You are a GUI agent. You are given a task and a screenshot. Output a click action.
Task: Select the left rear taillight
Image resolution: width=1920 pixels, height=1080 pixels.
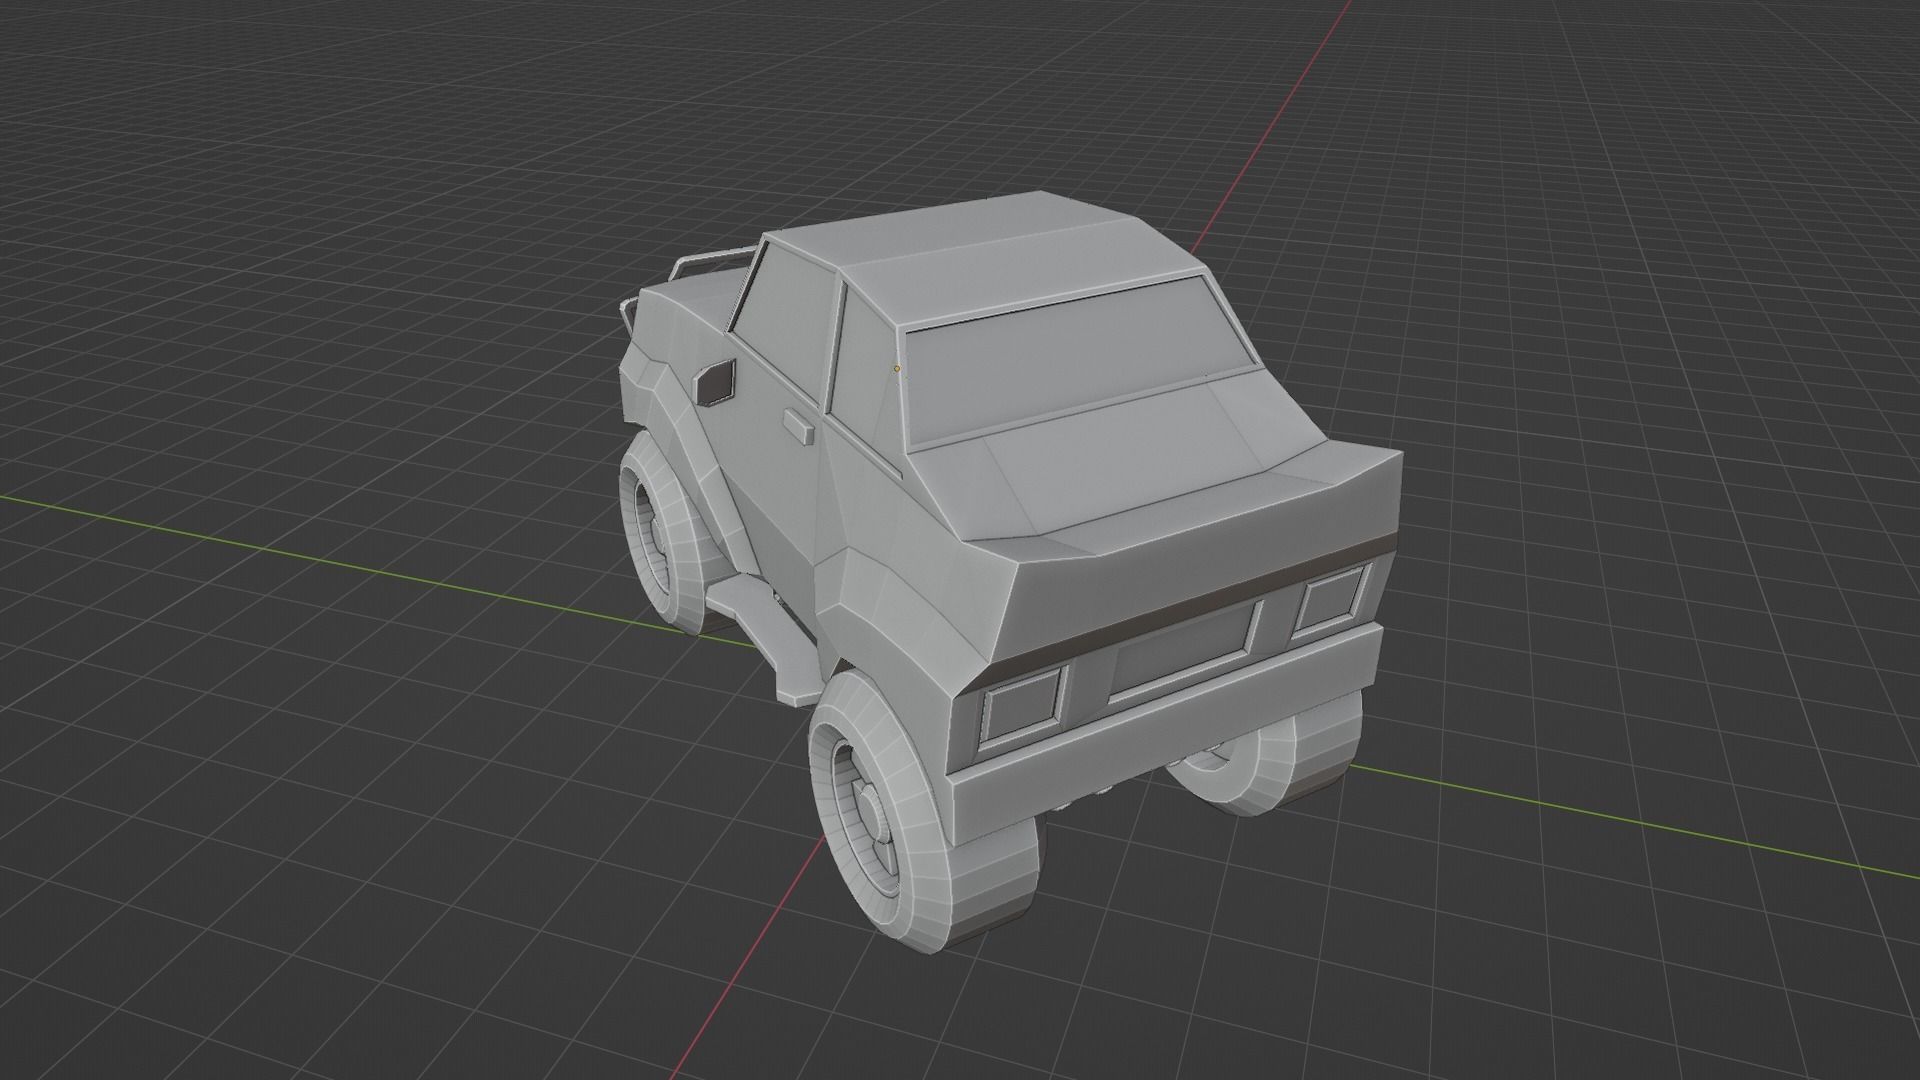tap(1022, 705)
